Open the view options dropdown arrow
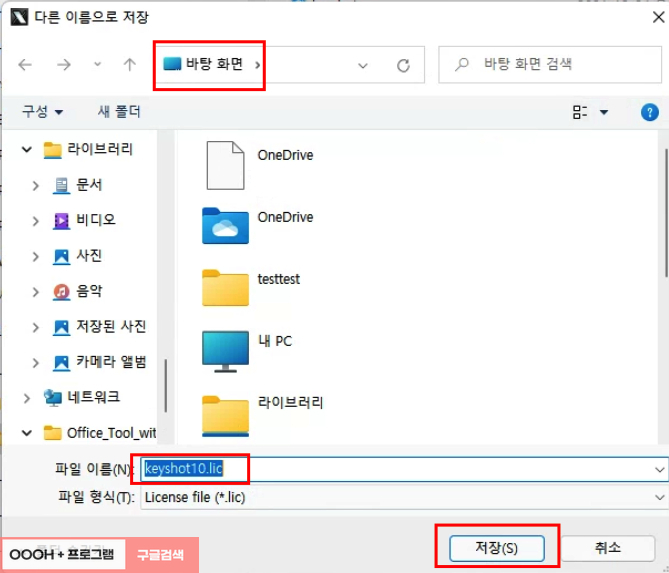The height and width of the screenshot is (573, 669). pos(604,112)
